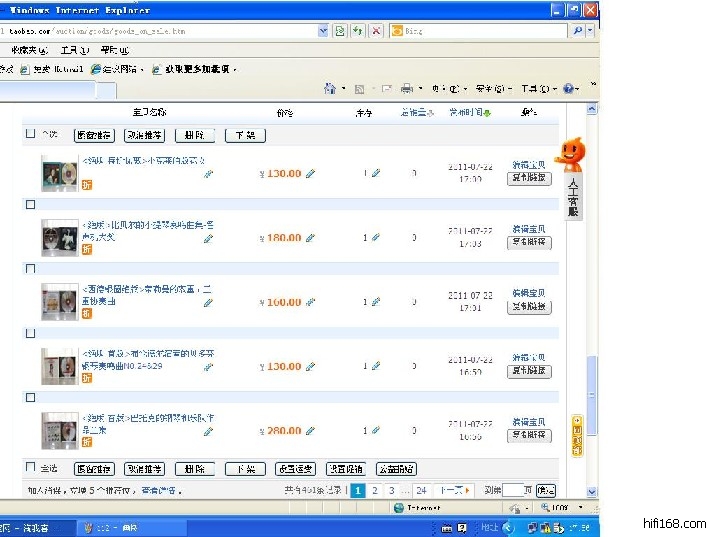The image size is (716, 537).
Task: Open the address bar history dropdown
Action: tap(323, 31)
